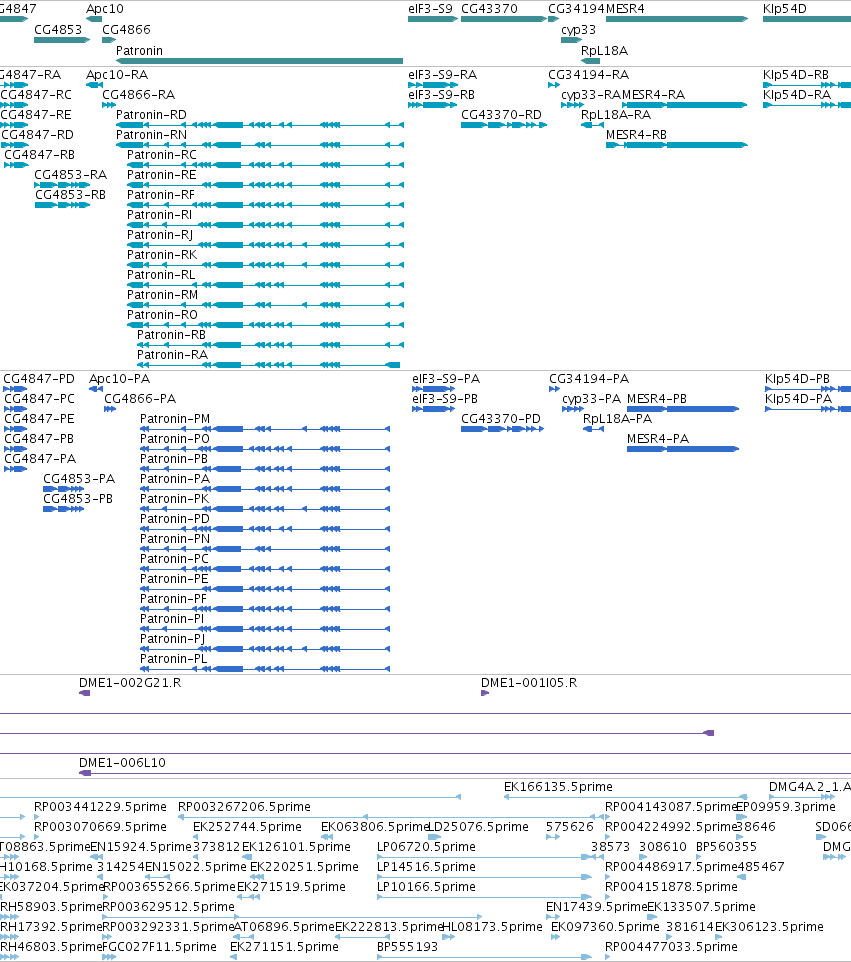Click EST LD25076.5prime
Viewport: 851px width, 962px height.
tap(478, 828)
